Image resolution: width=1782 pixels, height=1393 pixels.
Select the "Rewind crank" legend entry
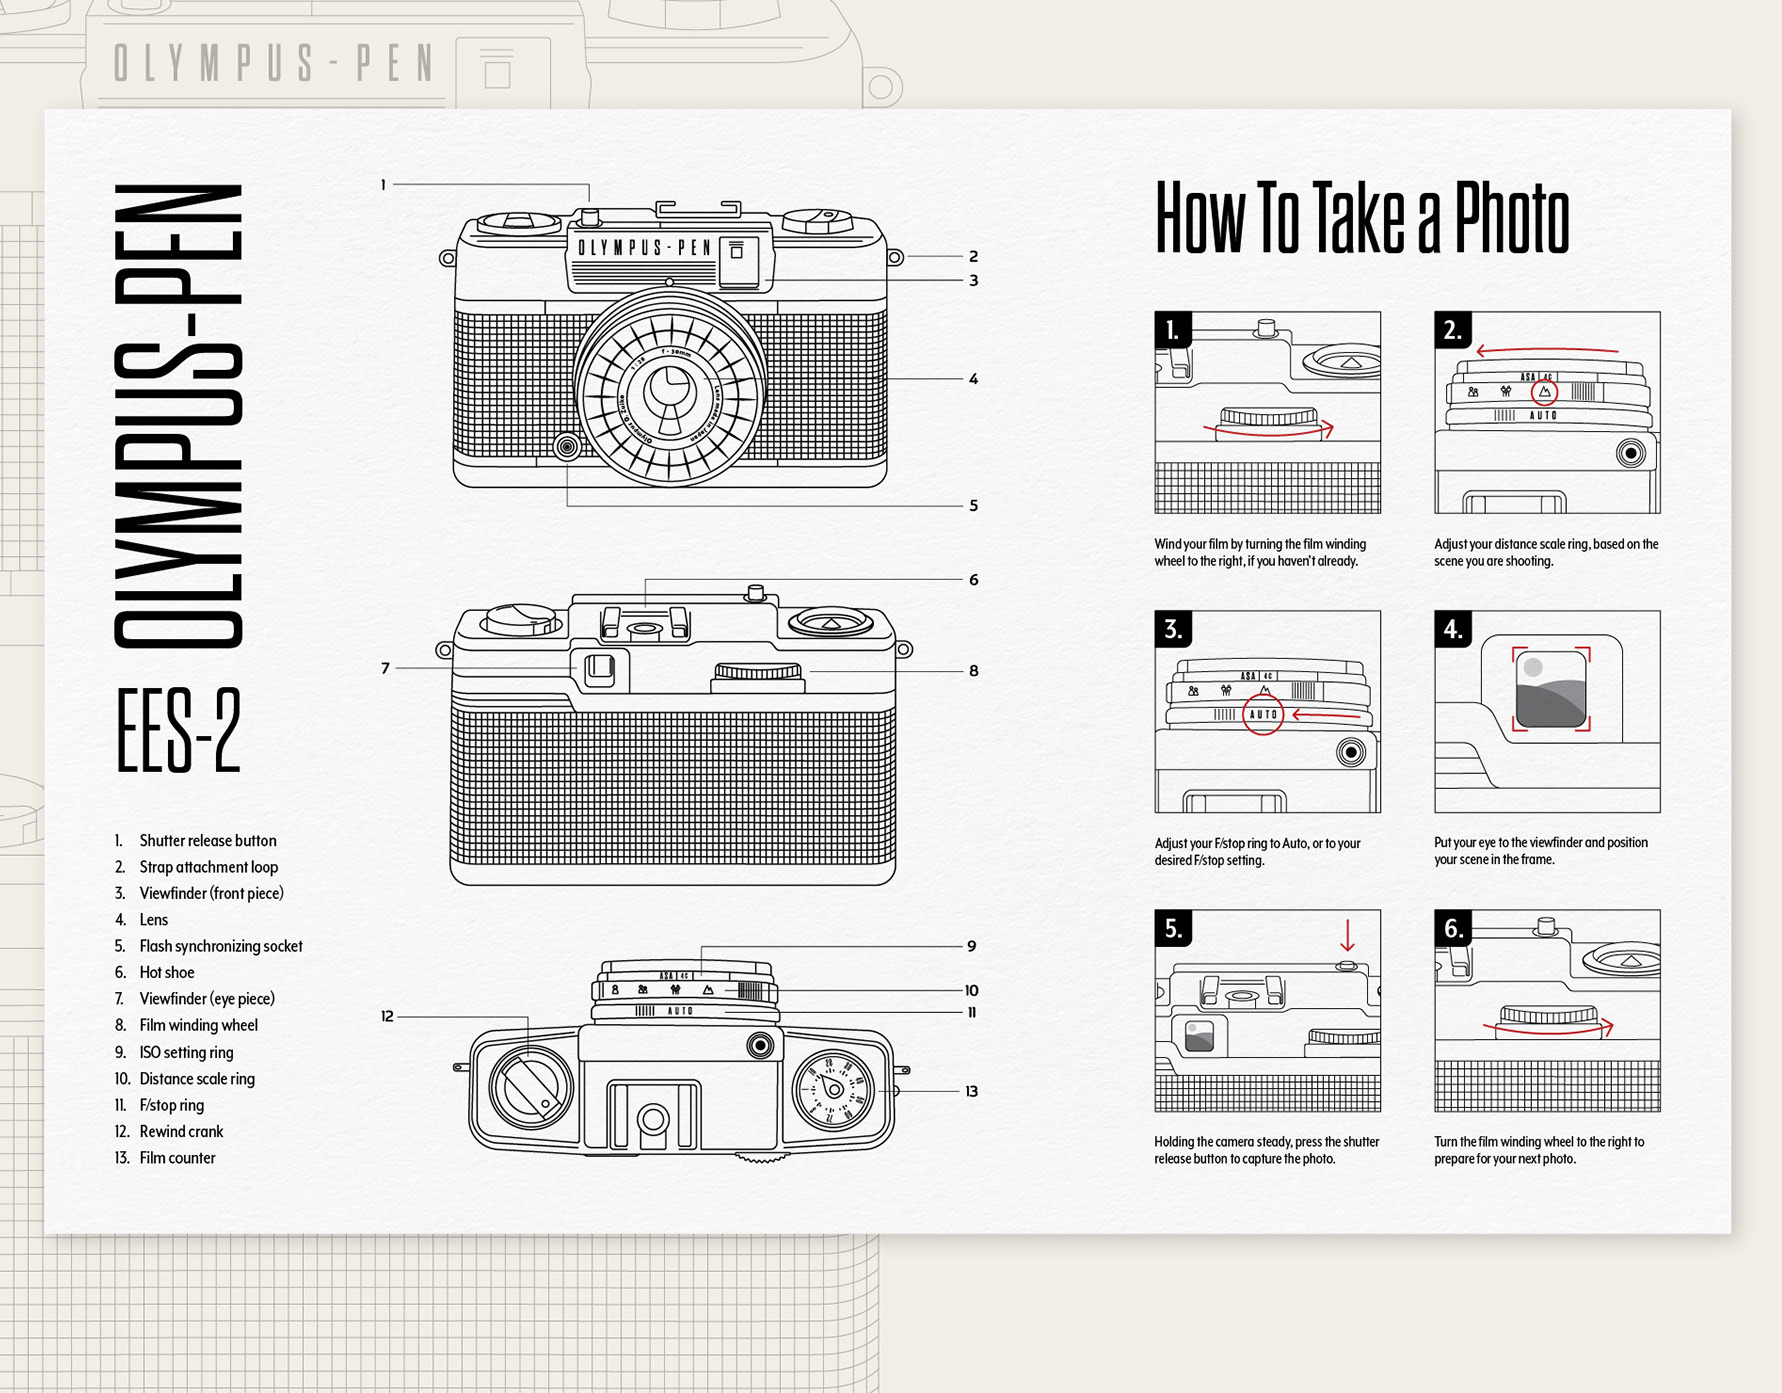[181, 1131]
